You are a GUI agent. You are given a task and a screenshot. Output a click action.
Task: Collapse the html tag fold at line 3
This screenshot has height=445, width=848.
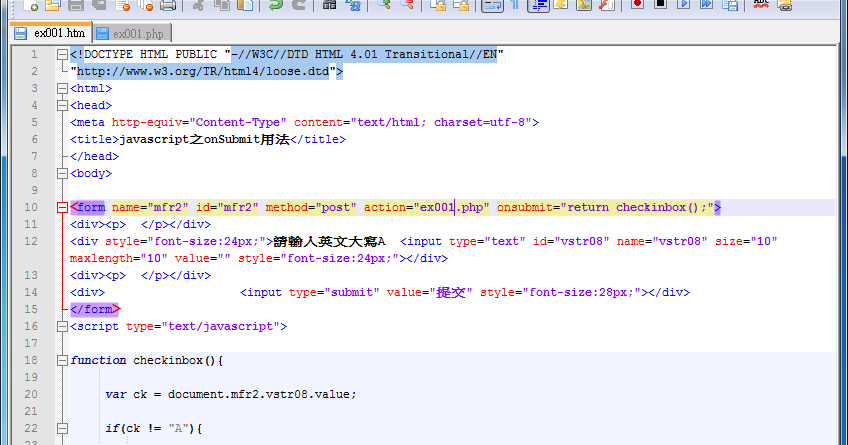62,88
